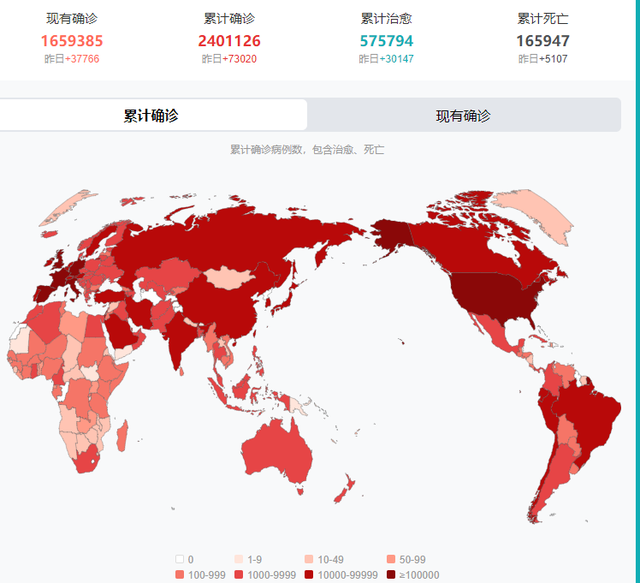The height and width of the screenshot is (583, 640).
Task: Select Mongolia on the map
Action: click(229, 278)
